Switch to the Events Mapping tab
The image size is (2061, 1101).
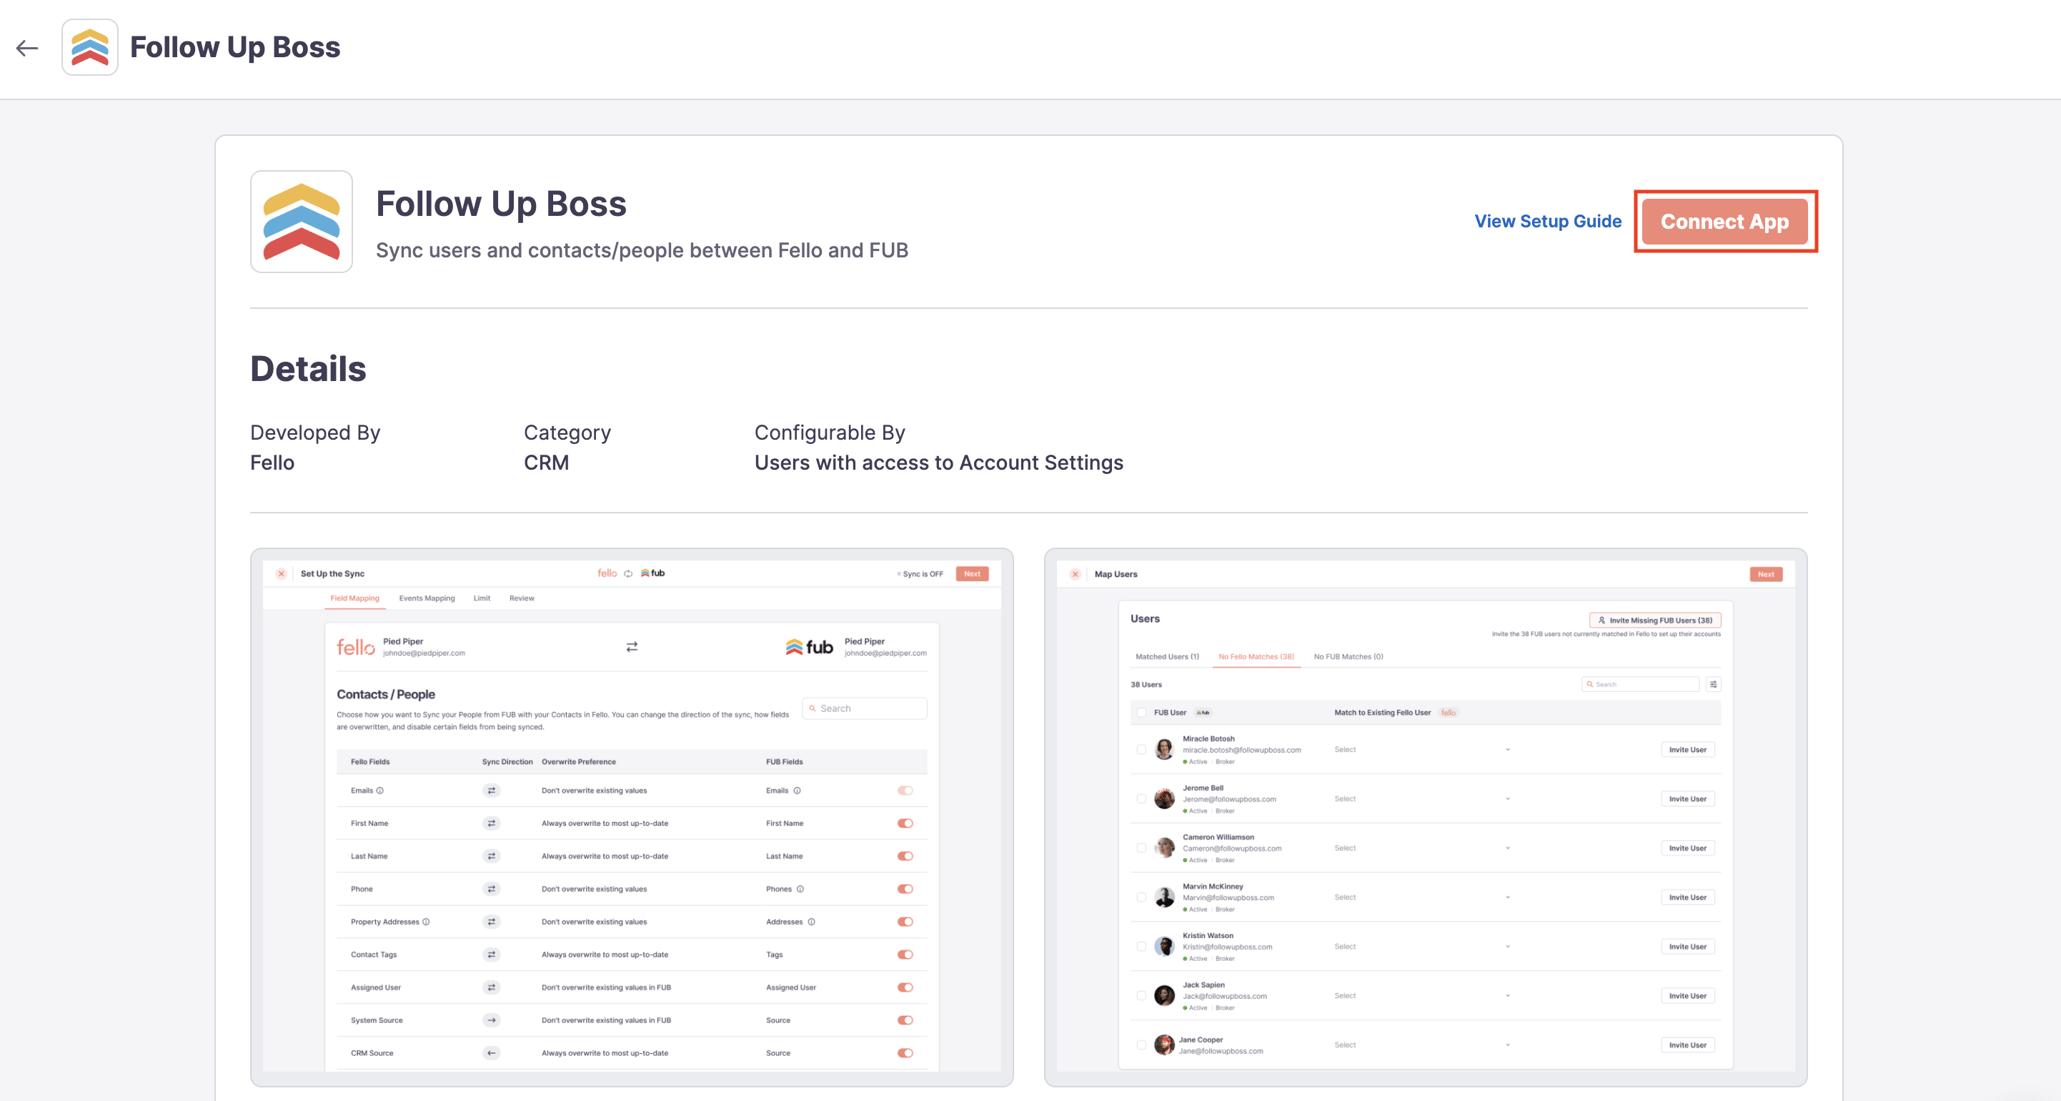427,598
